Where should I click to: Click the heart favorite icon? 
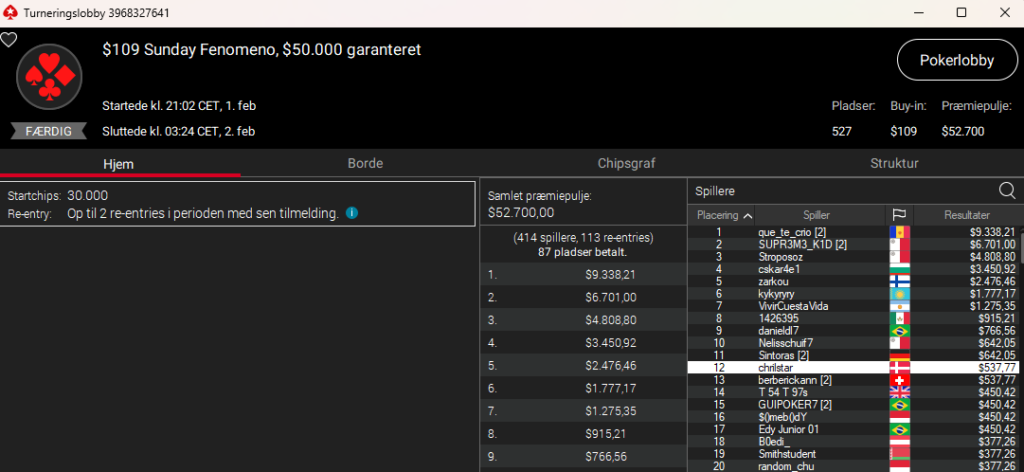coord(9,40)
